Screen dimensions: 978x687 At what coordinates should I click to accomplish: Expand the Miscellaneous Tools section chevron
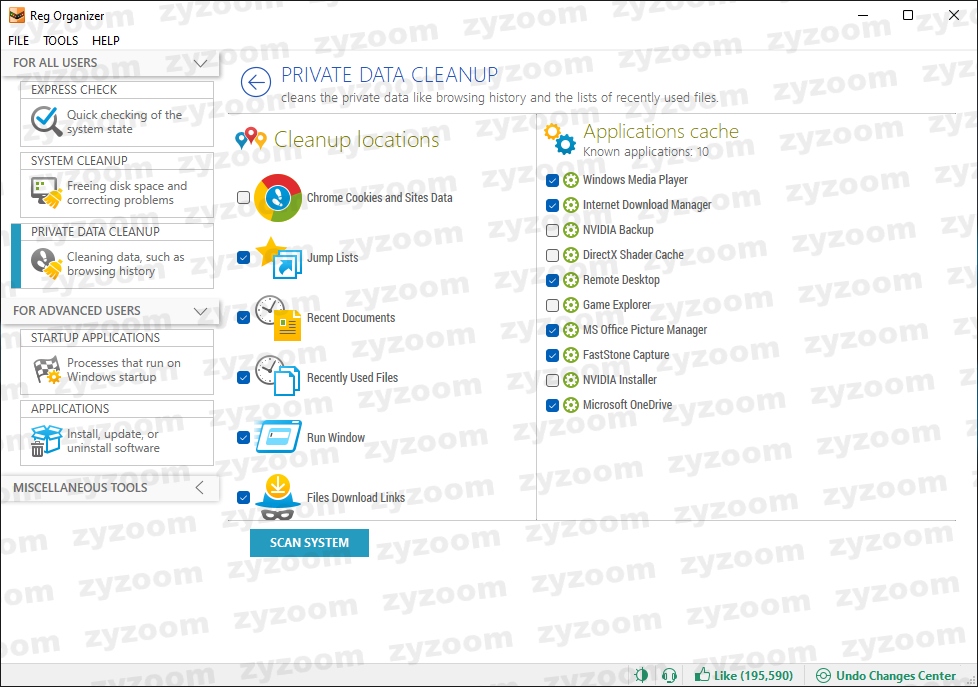200,487
